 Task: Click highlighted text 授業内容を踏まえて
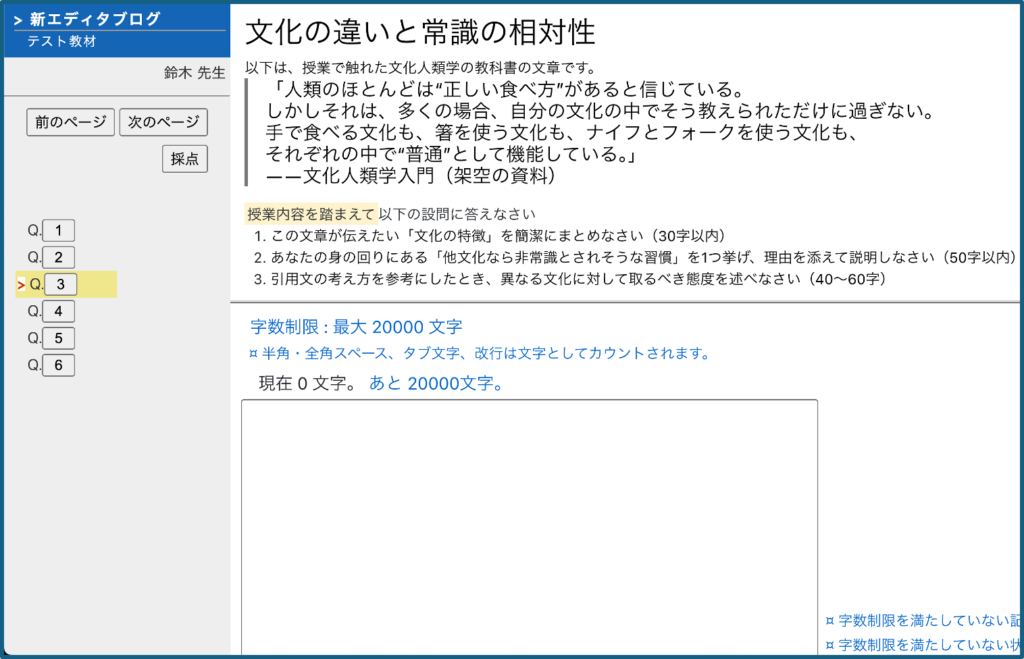pos(311,214)
